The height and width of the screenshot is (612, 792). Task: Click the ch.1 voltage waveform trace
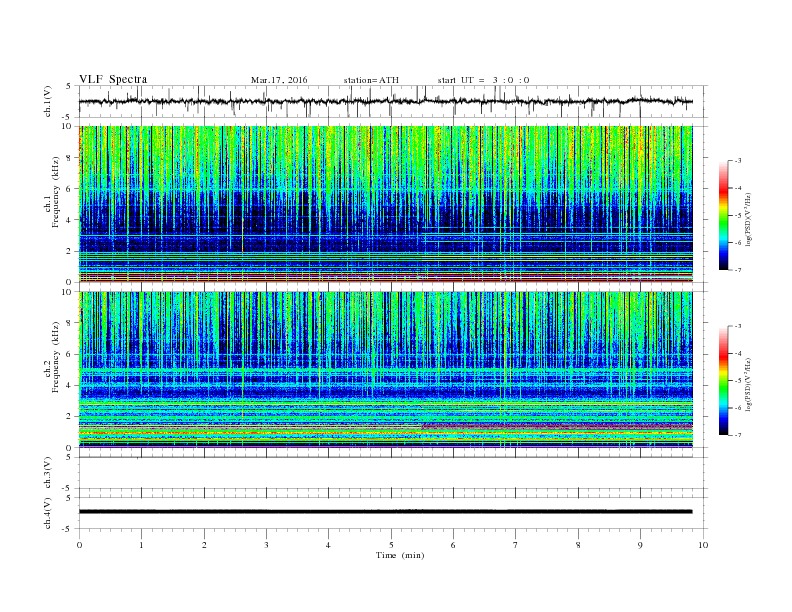(385, 101)
